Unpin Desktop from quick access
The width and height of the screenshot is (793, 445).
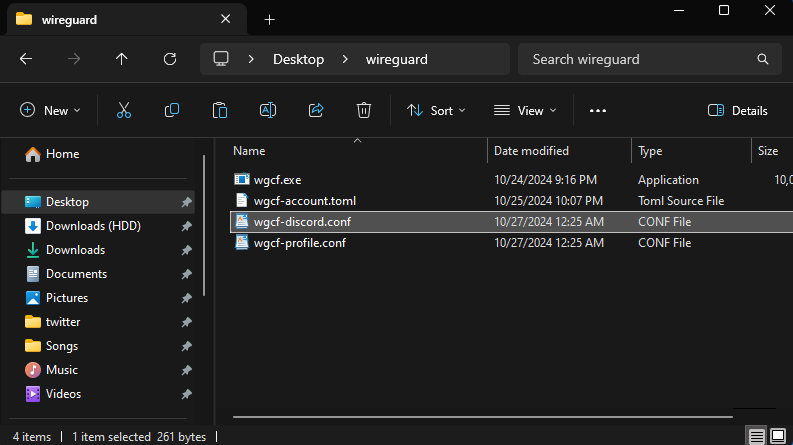coord(186,202)
